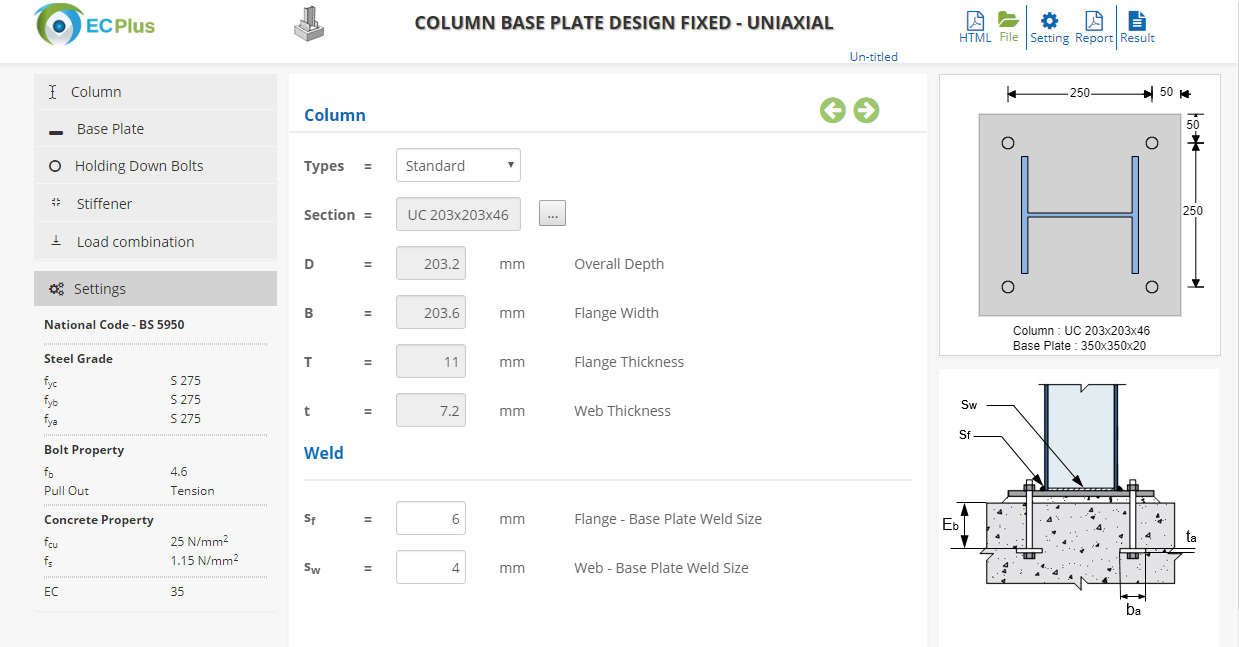Open section browser ellipsis button
Screen dimensions: 1239x647
point(552,214)
